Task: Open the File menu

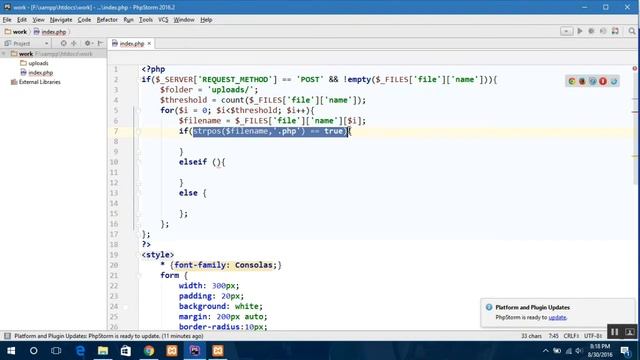Action: pyautogui.click(x=7, y=20)
